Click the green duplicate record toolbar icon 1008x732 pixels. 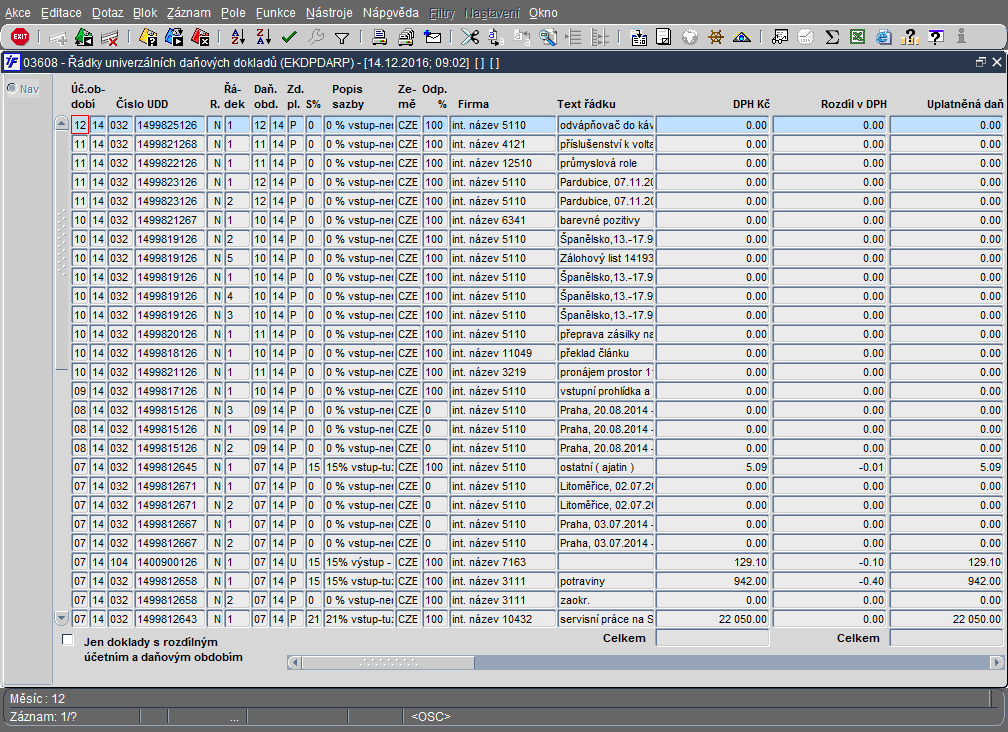(x=84, y=37)
